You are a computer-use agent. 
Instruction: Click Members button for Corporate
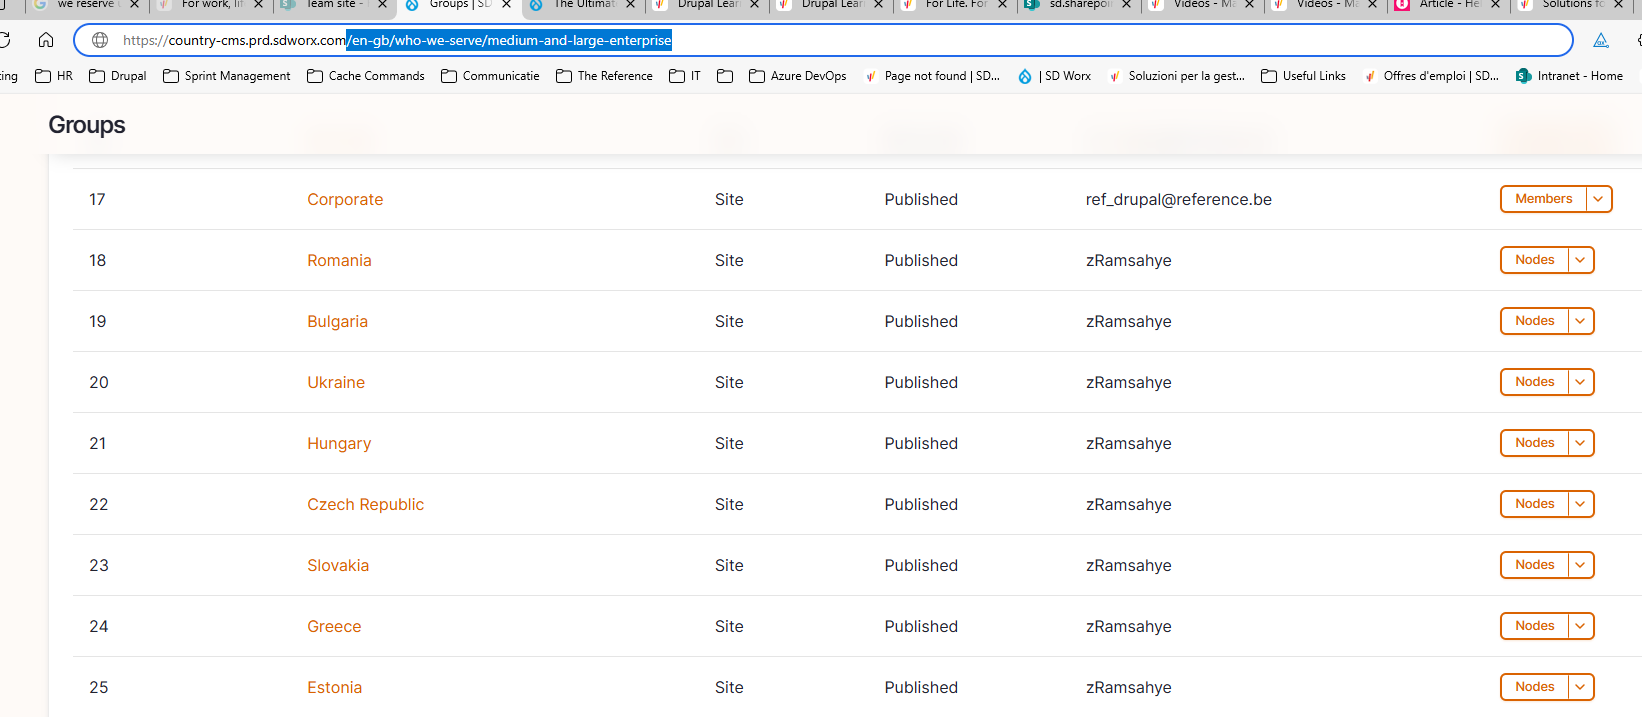pos(1543,199)
